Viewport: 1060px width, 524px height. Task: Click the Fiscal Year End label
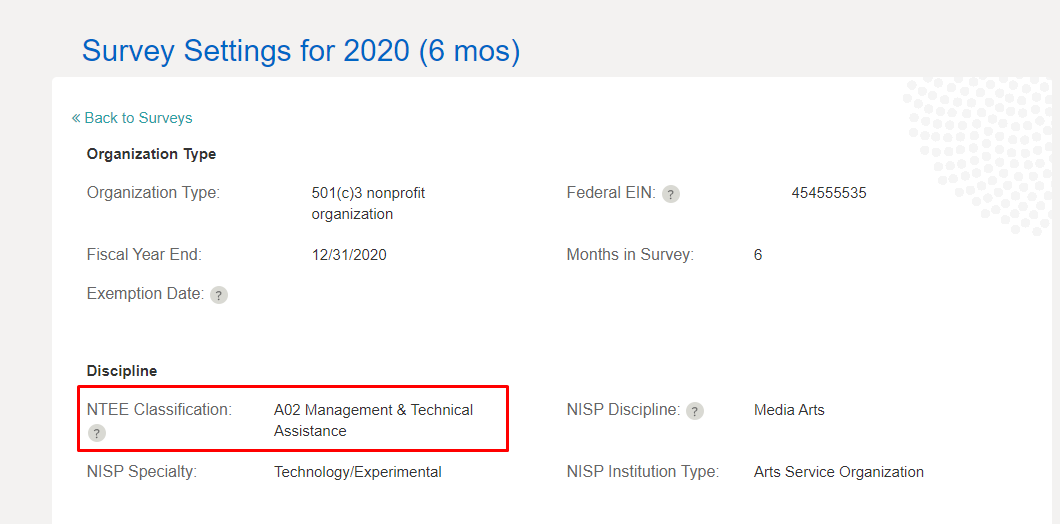pyautogui.click(x=144, y=255)
